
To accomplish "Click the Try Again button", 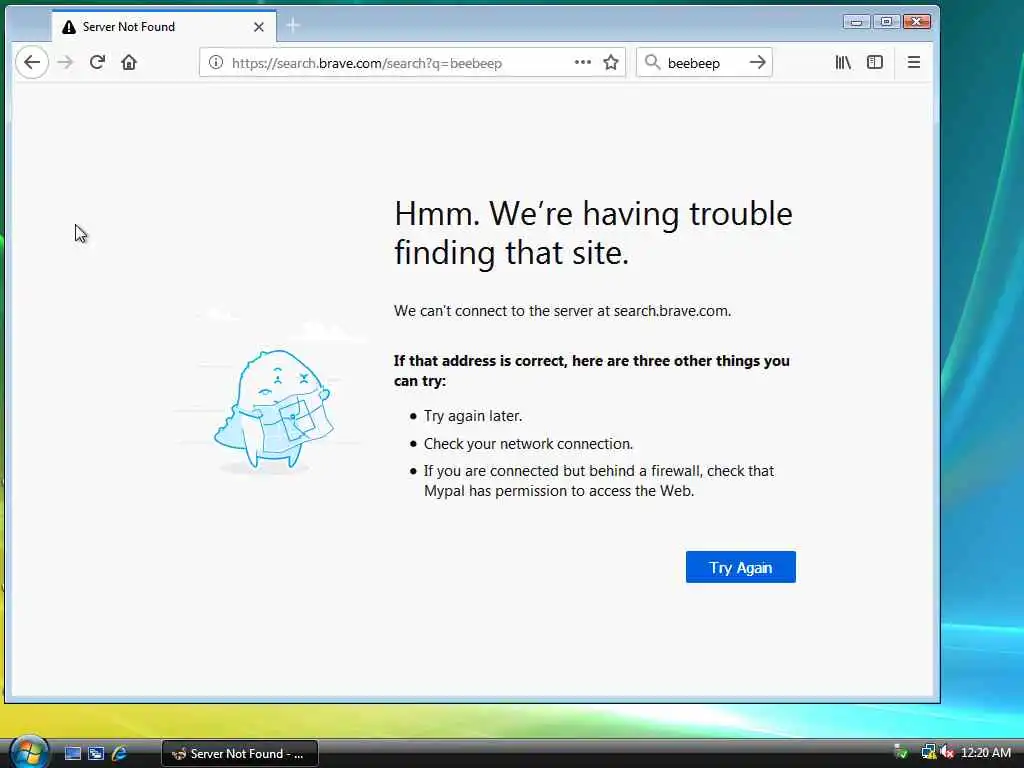I will pyautogui.click(x=741, y=567).
